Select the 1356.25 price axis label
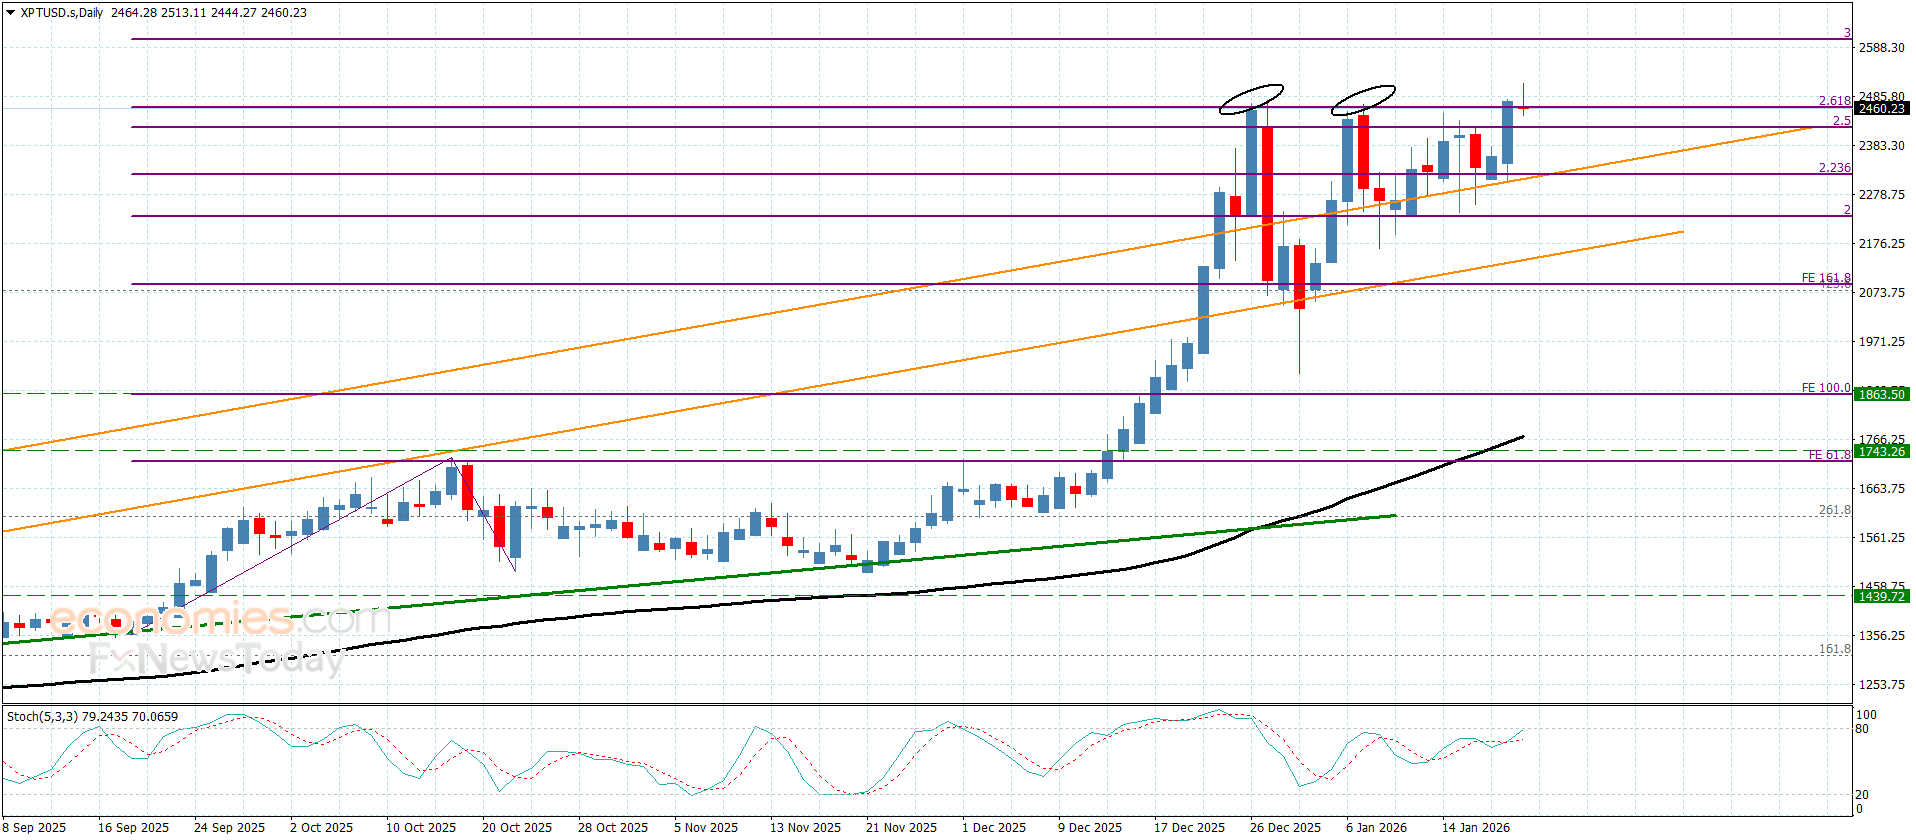1916x840 pixels. pos(1881,635)
